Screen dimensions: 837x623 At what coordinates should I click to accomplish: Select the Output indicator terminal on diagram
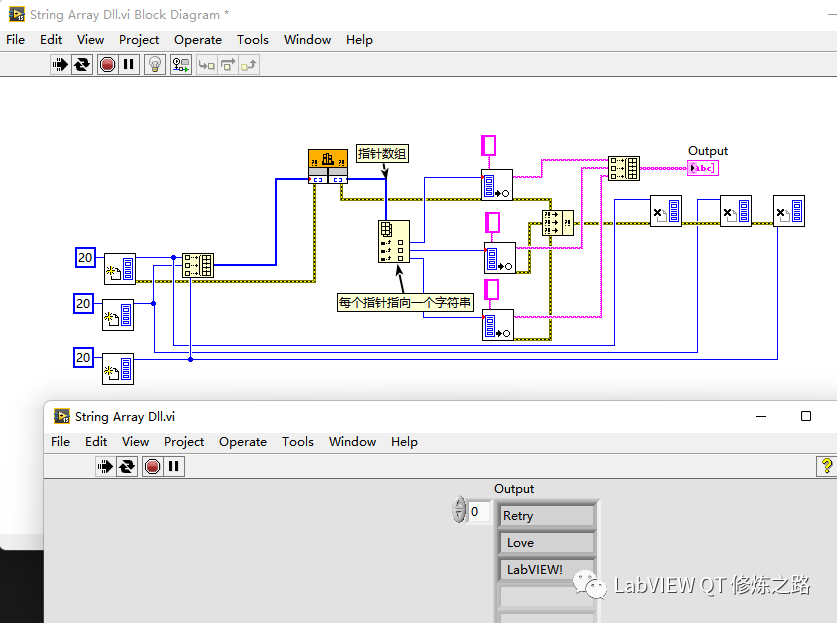(702, 167)
